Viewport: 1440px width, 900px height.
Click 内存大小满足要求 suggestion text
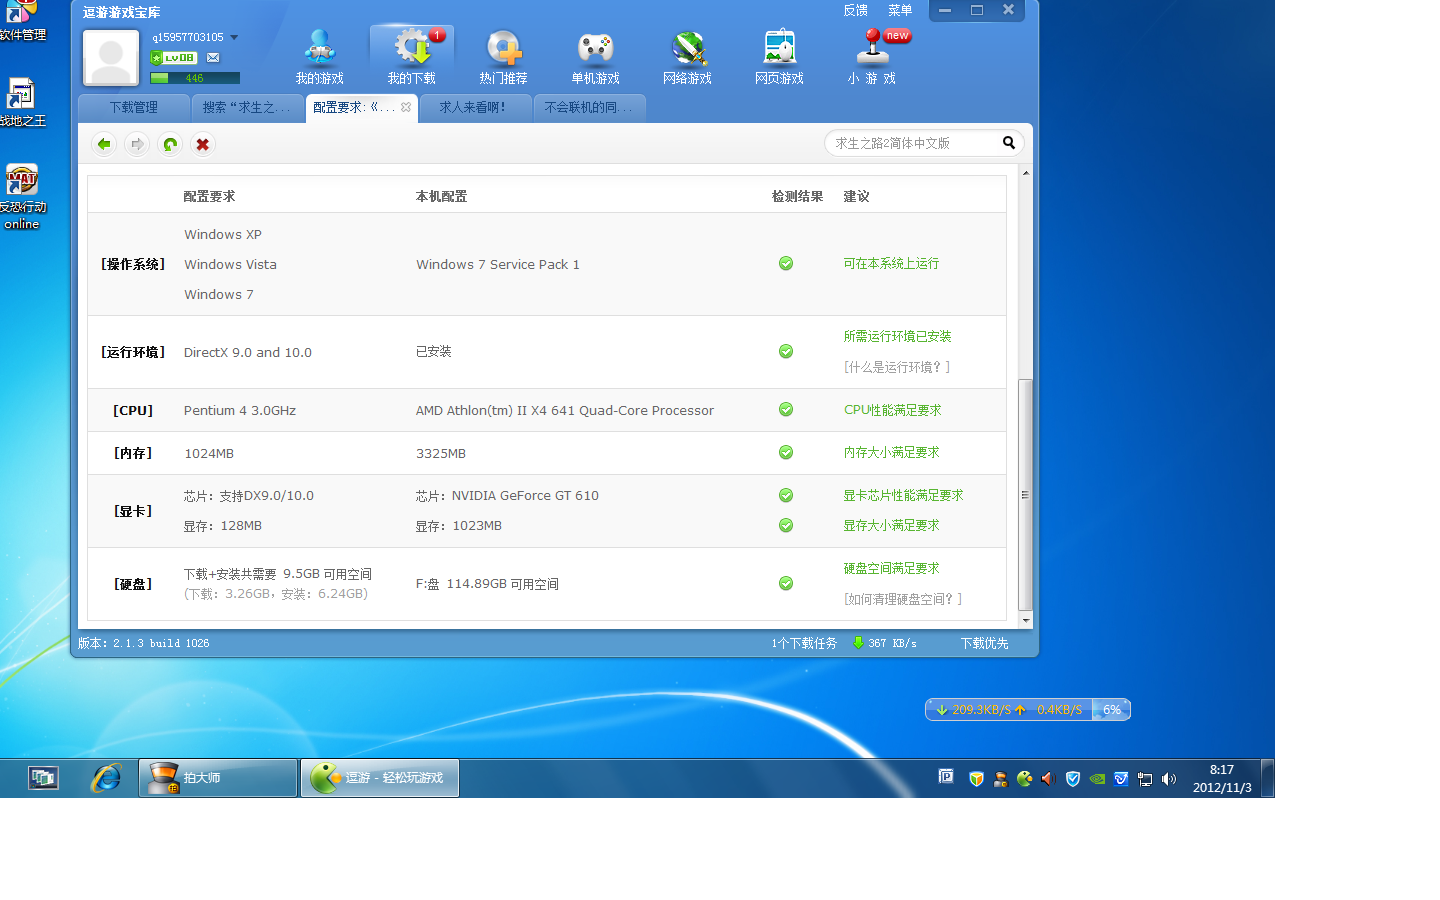[891, 453]
